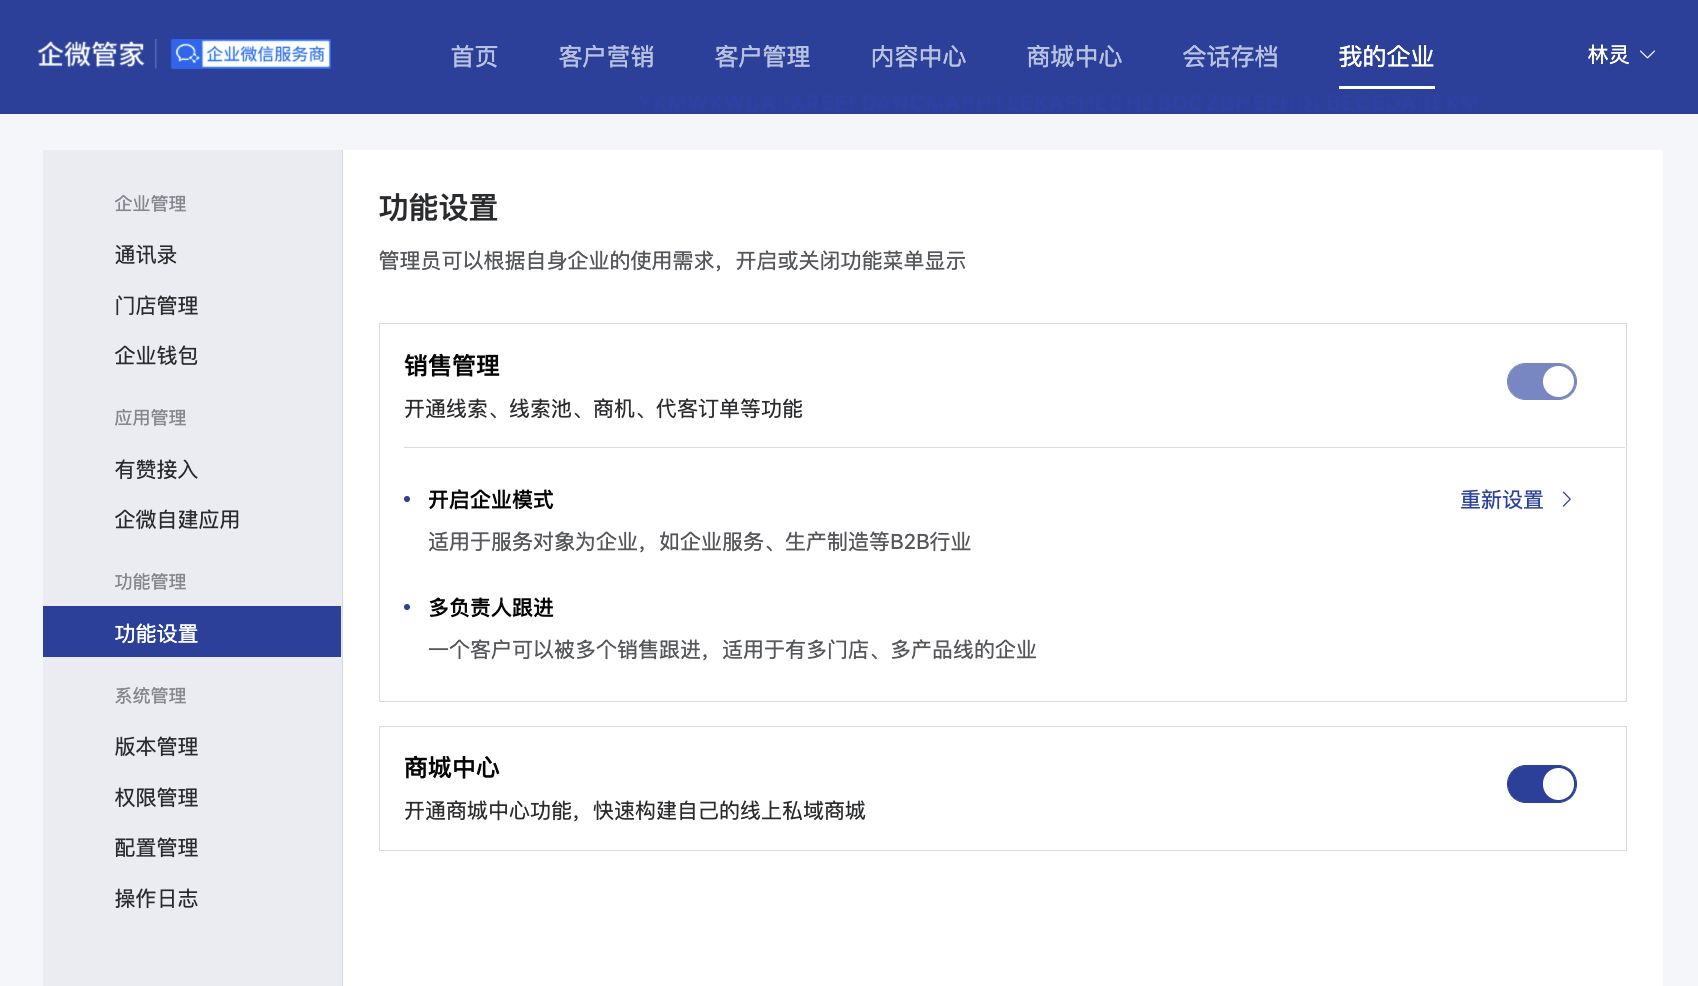Viewport: 1698px width, 986px height.
Task: Open 门店管理 in the sidebar
Action: pyautogui.click(x=156, y=305)
